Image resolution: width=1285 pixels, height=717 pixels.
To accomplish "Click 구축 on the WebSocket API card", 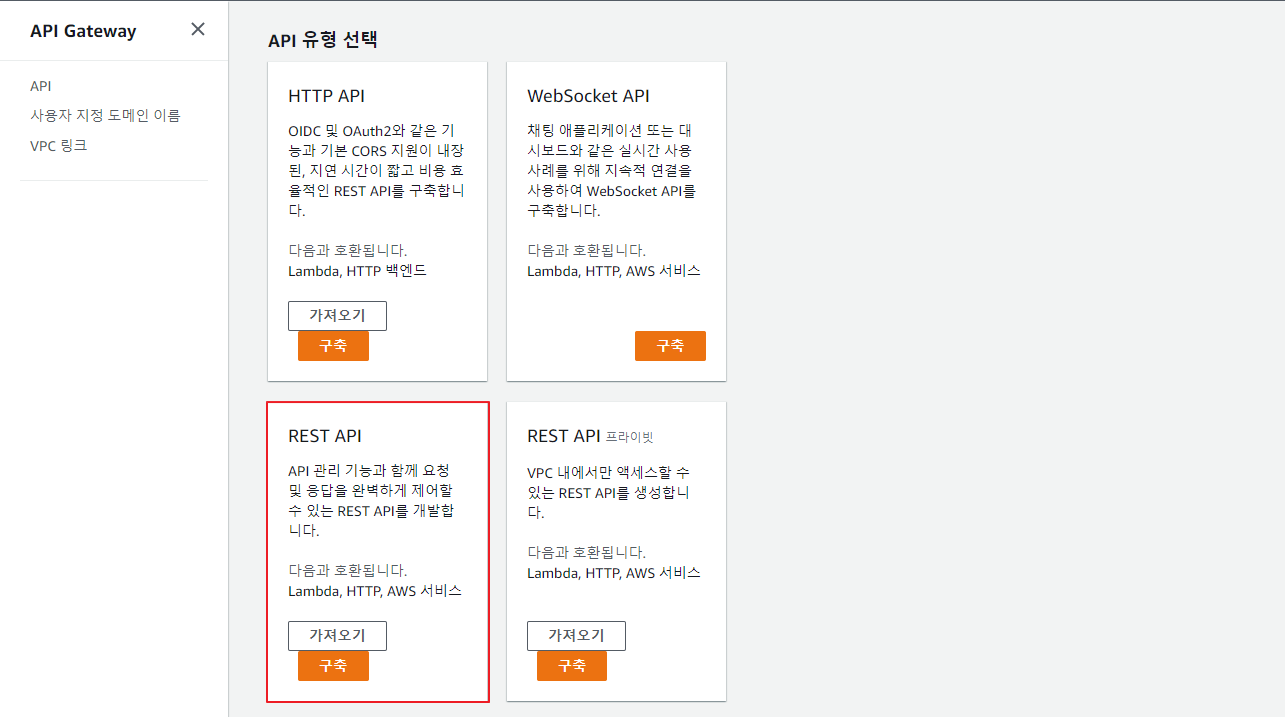I will coord(670,346).
